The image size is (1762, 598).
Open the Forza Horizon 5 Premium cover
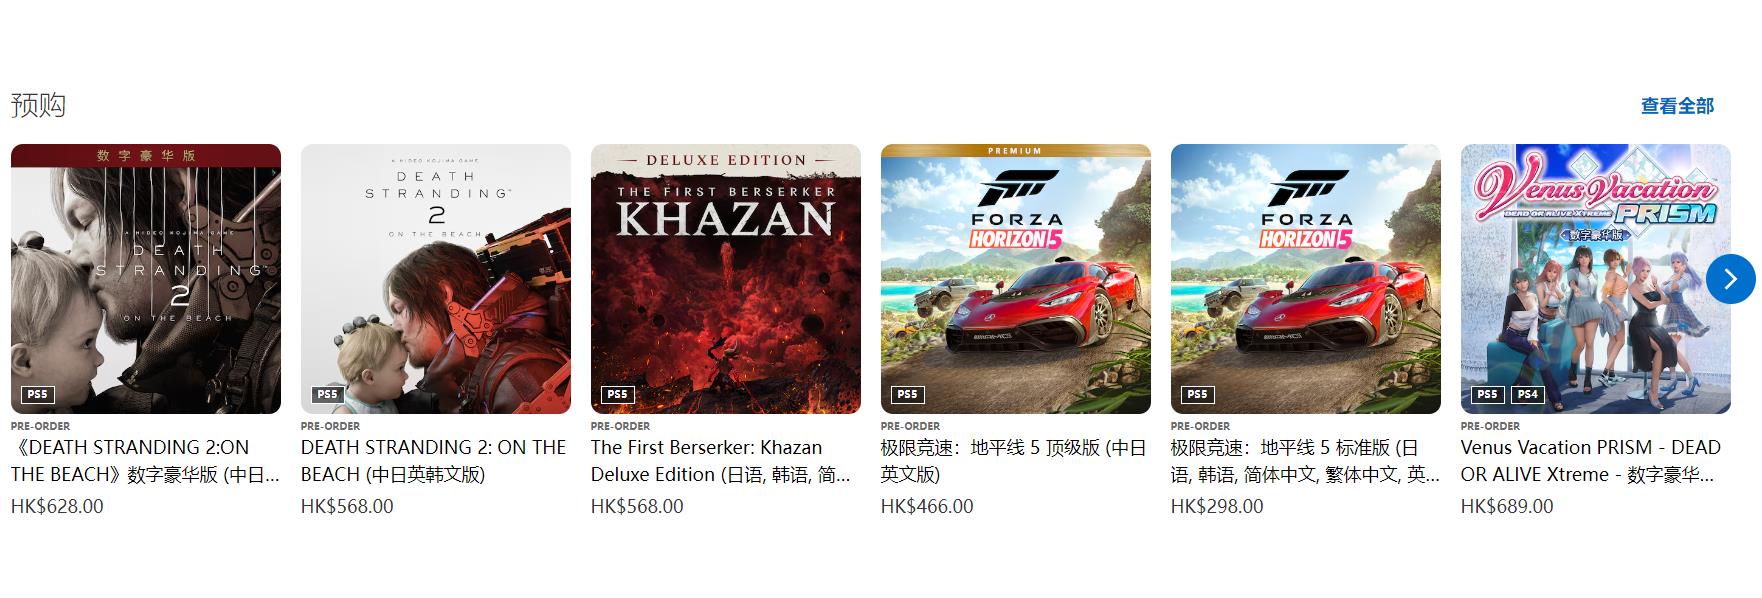(1016, 279)
